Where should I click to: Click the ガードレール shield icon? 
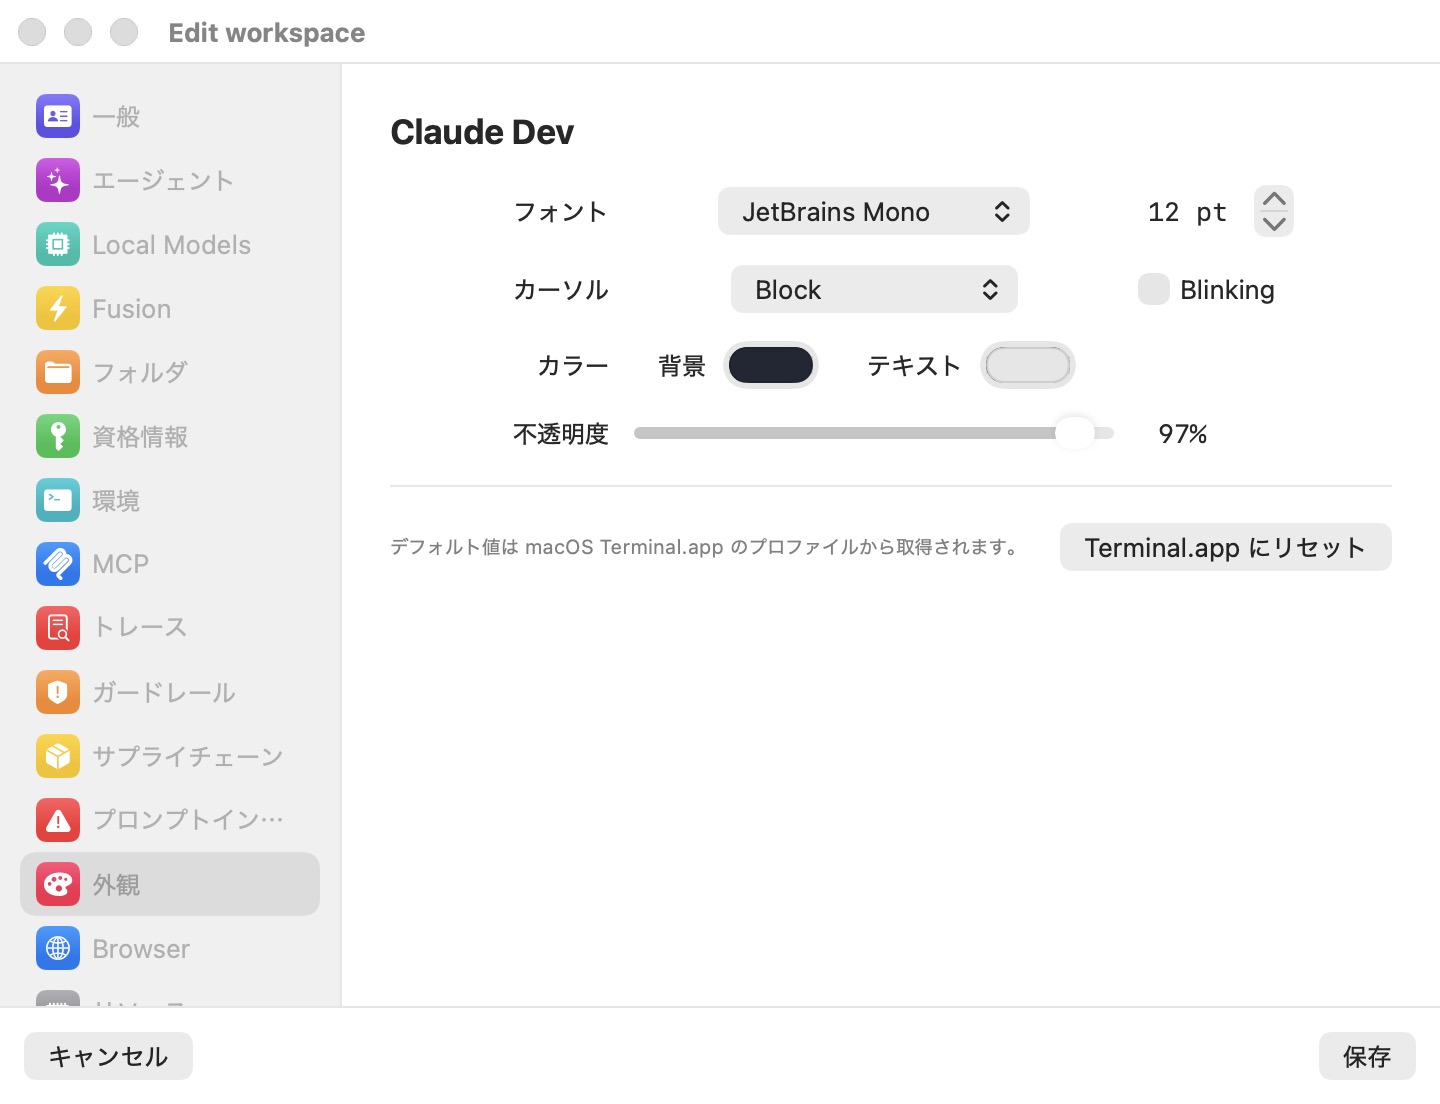tap(58, 692)
